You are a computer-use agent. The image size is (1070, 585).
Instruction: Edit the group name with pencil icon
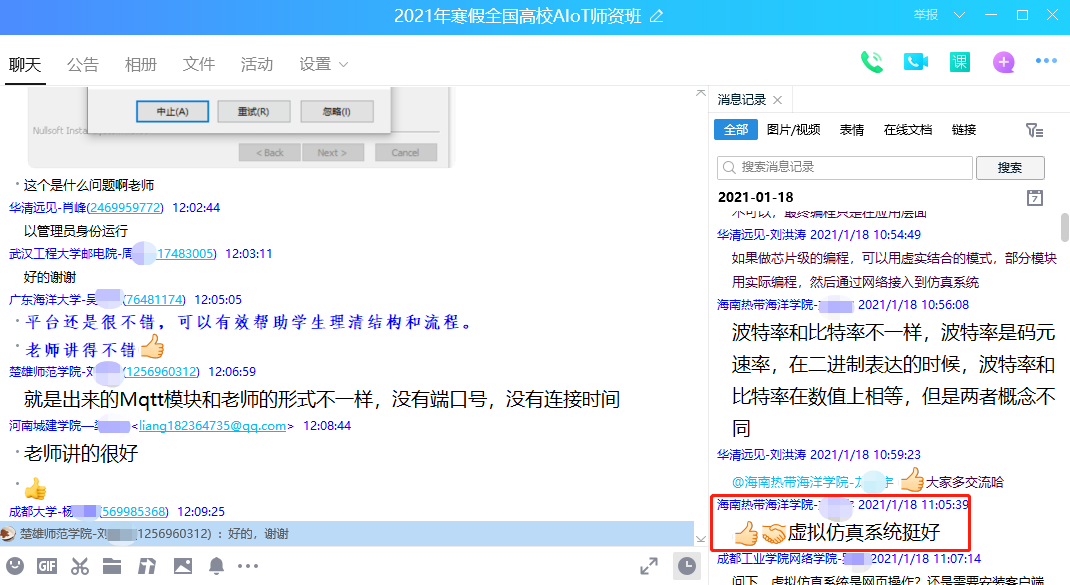click(x=656, y=16)
